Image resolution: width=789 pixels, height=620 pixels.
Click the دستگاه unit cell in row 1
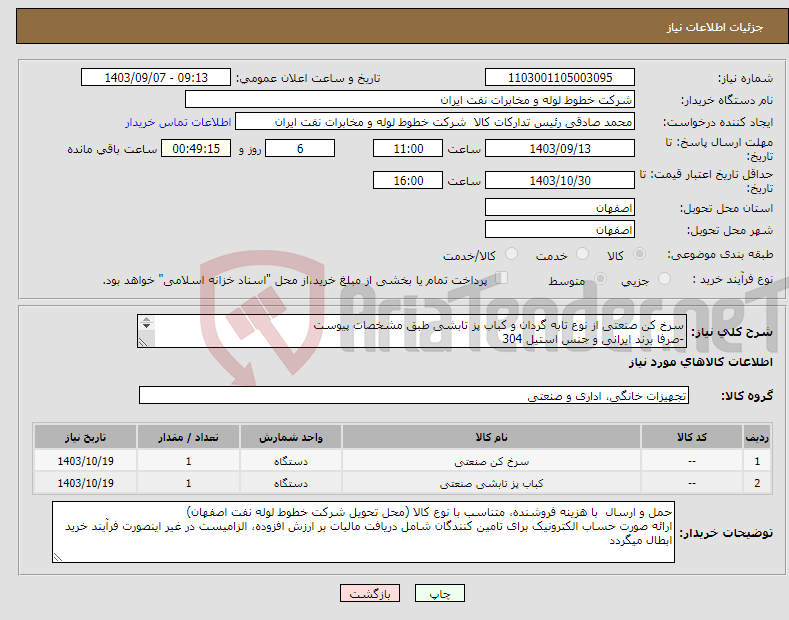coord(291,461)
